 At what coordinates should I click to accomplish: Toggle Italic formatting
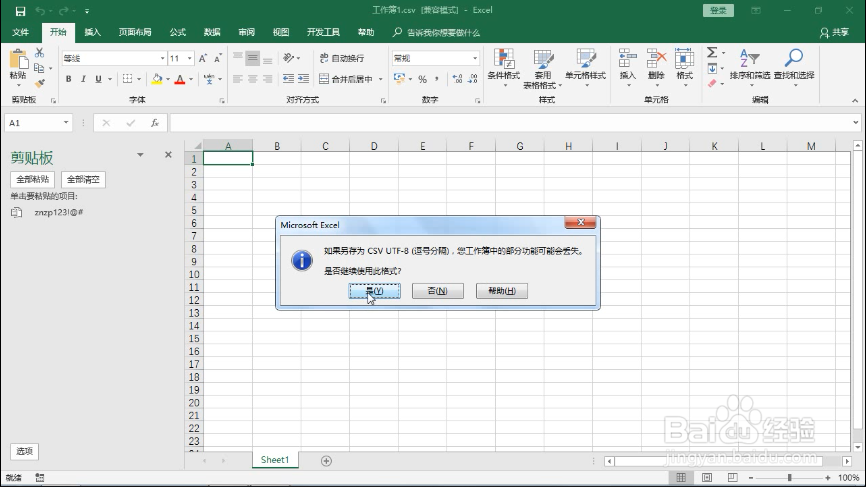click(83, 79)
